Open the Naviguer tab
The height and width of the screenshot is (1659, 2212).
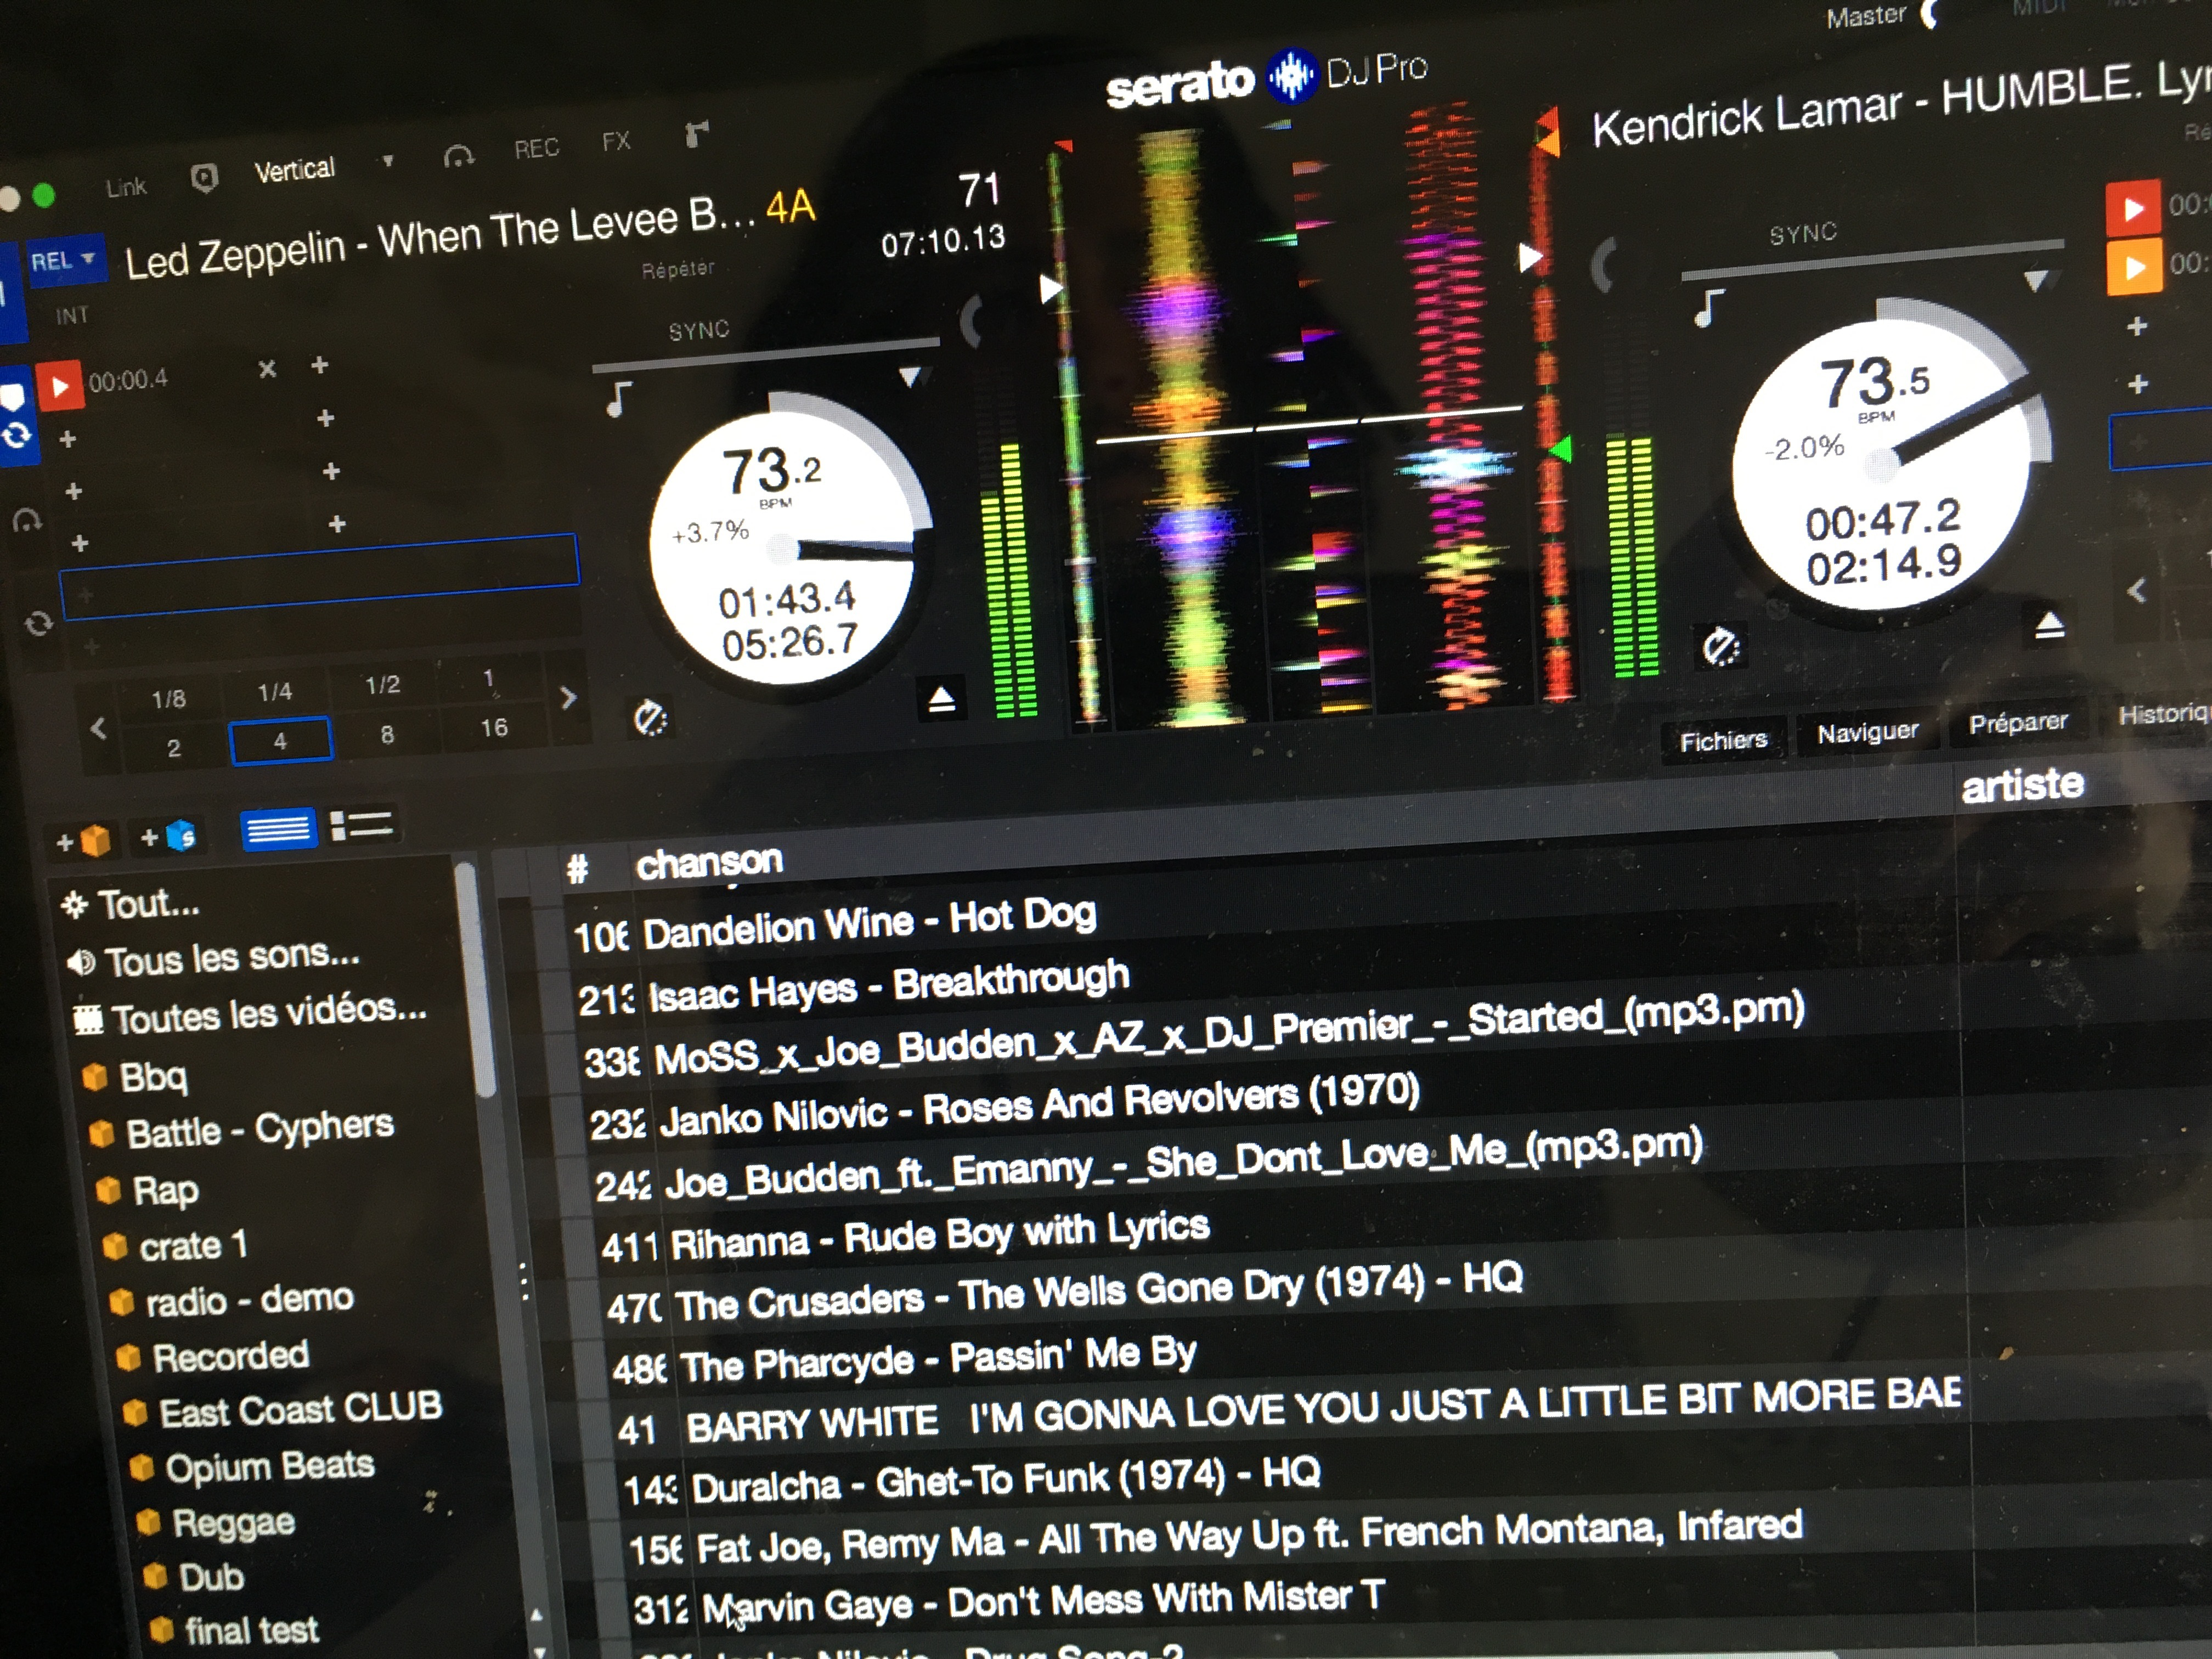click(x=1867, y=732)
